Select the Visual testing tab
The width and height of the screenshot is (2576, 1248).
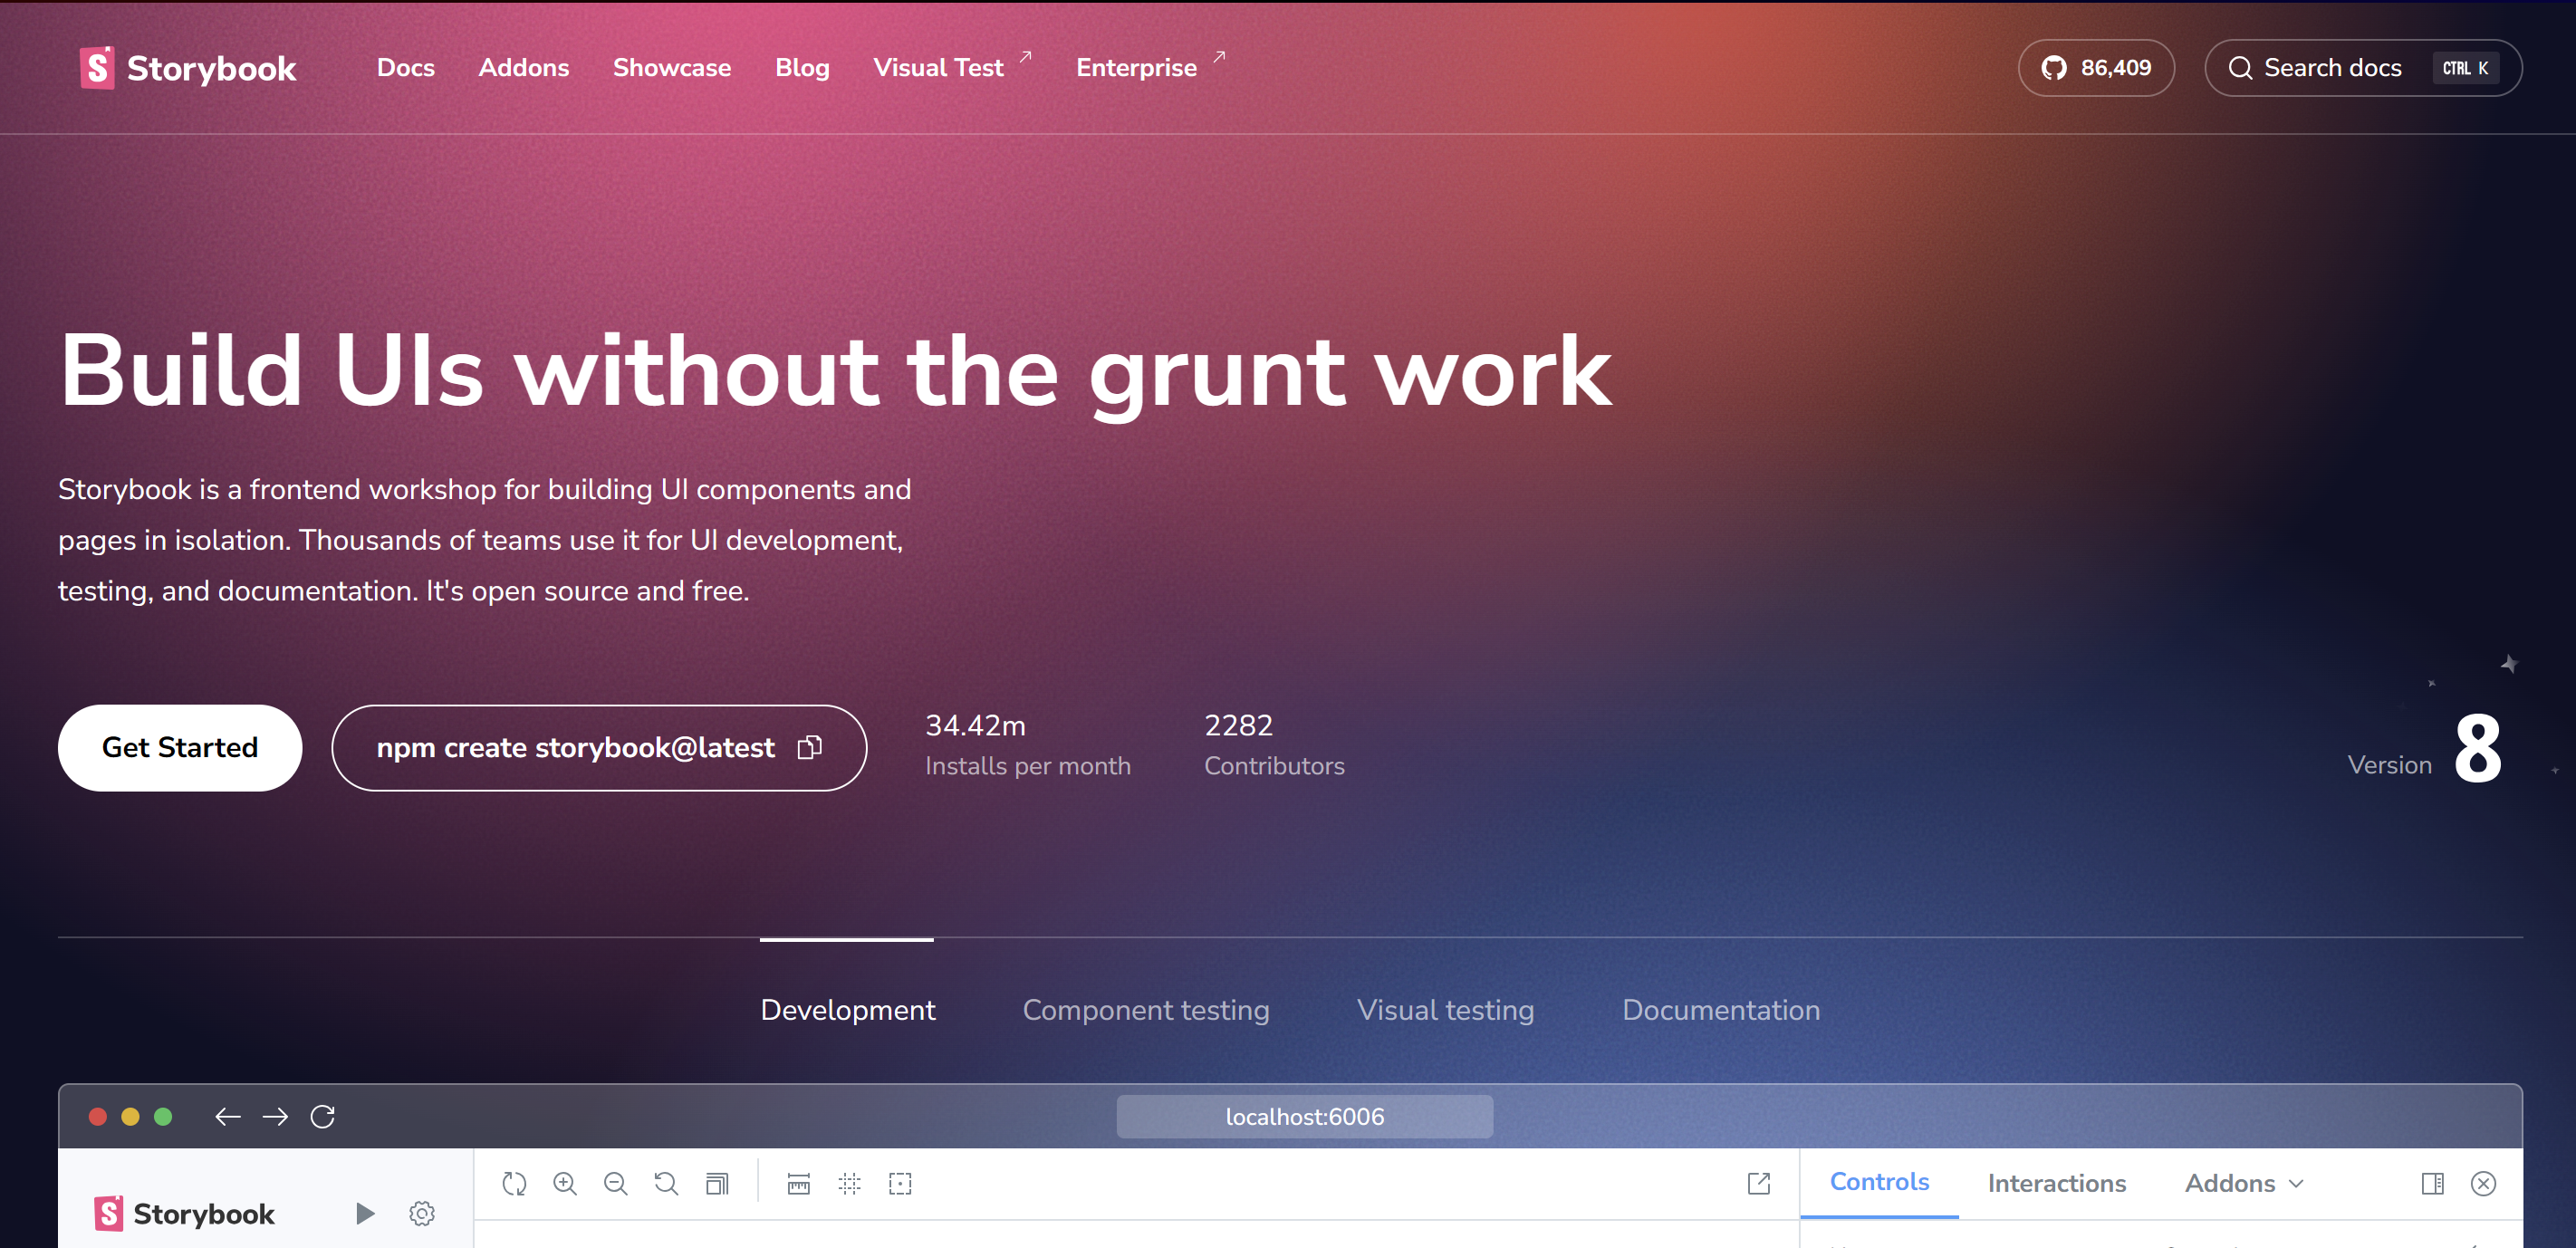1445,1009
